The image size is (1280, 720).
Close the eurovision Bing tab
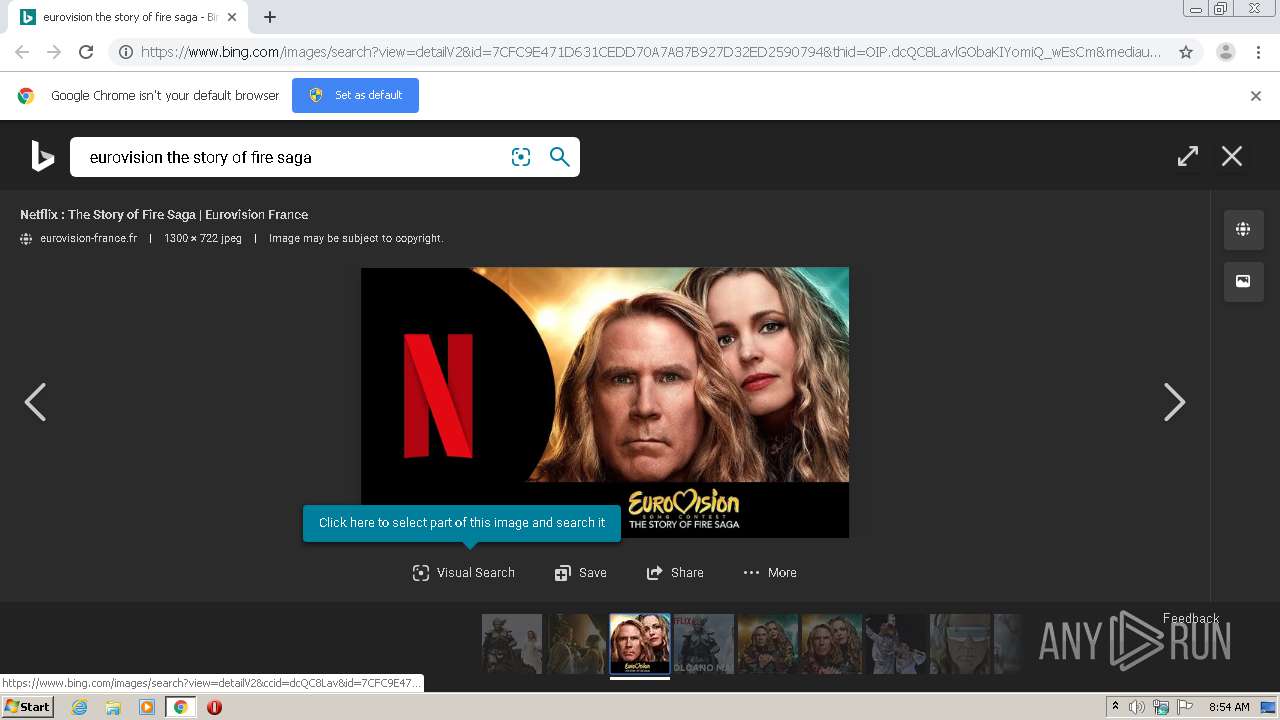231,17
